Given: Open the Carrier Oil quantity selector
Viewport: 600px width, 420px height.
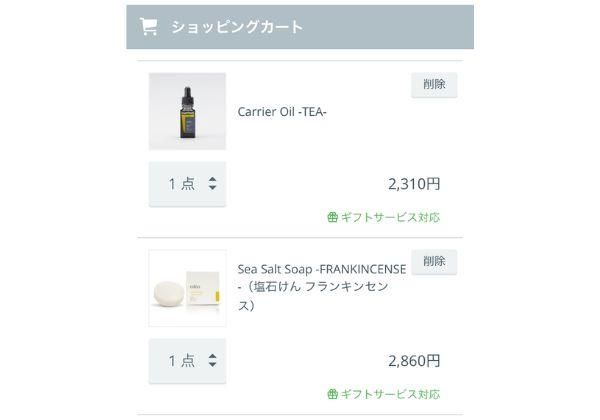Looking at the screenshot, I should click(187, 184).
